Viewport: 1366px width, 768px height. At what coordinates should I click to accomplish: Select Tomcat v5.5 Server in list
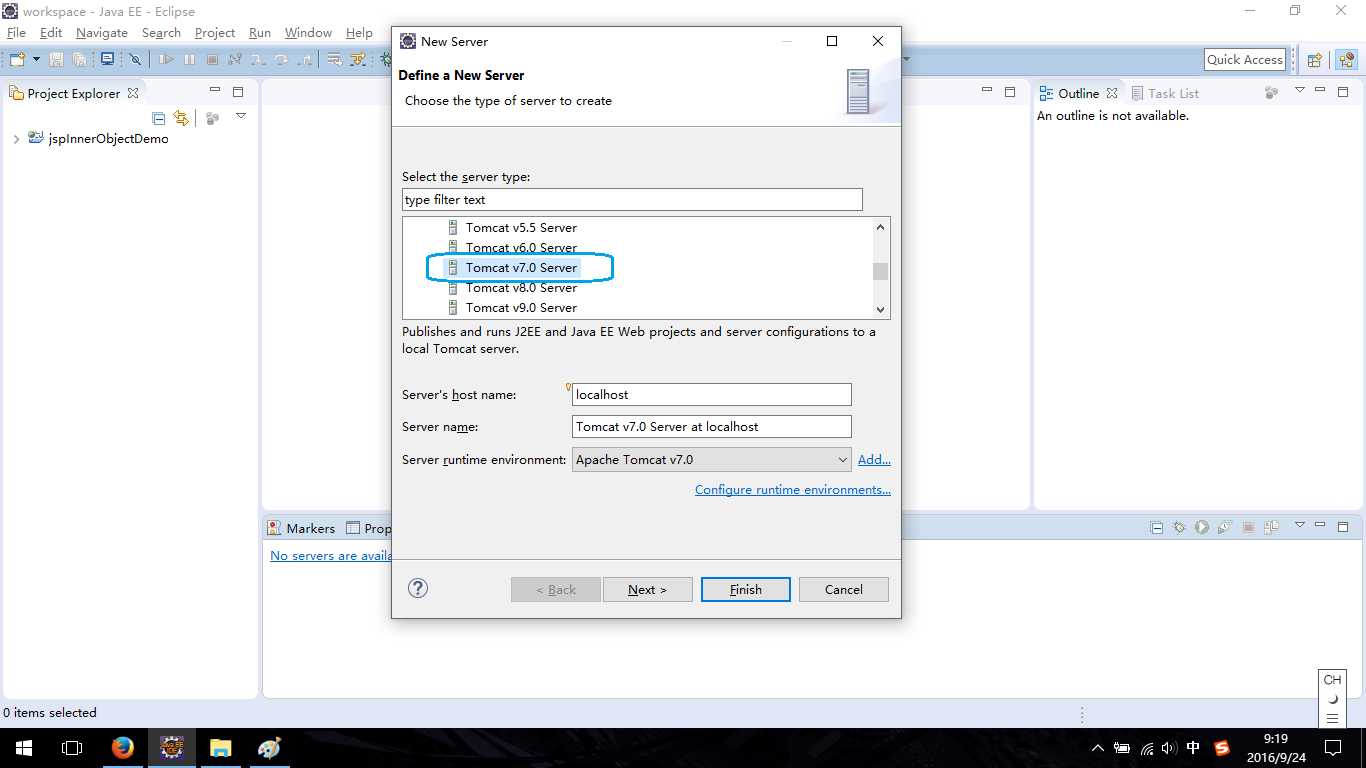(521, 228)
